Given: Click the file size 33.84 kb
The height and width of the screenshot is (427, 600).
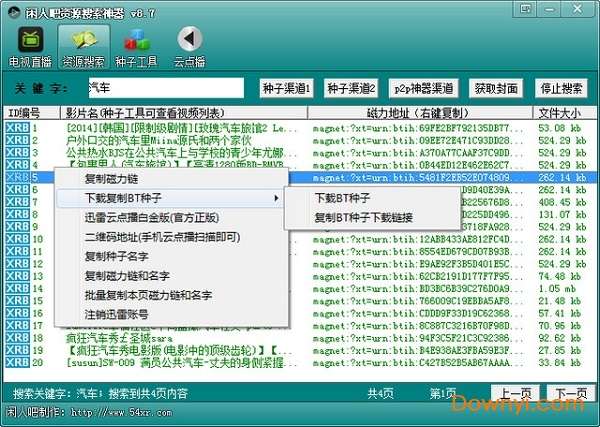Looking at the screenshot, I should pyautogui.click(x=562, y=363).
